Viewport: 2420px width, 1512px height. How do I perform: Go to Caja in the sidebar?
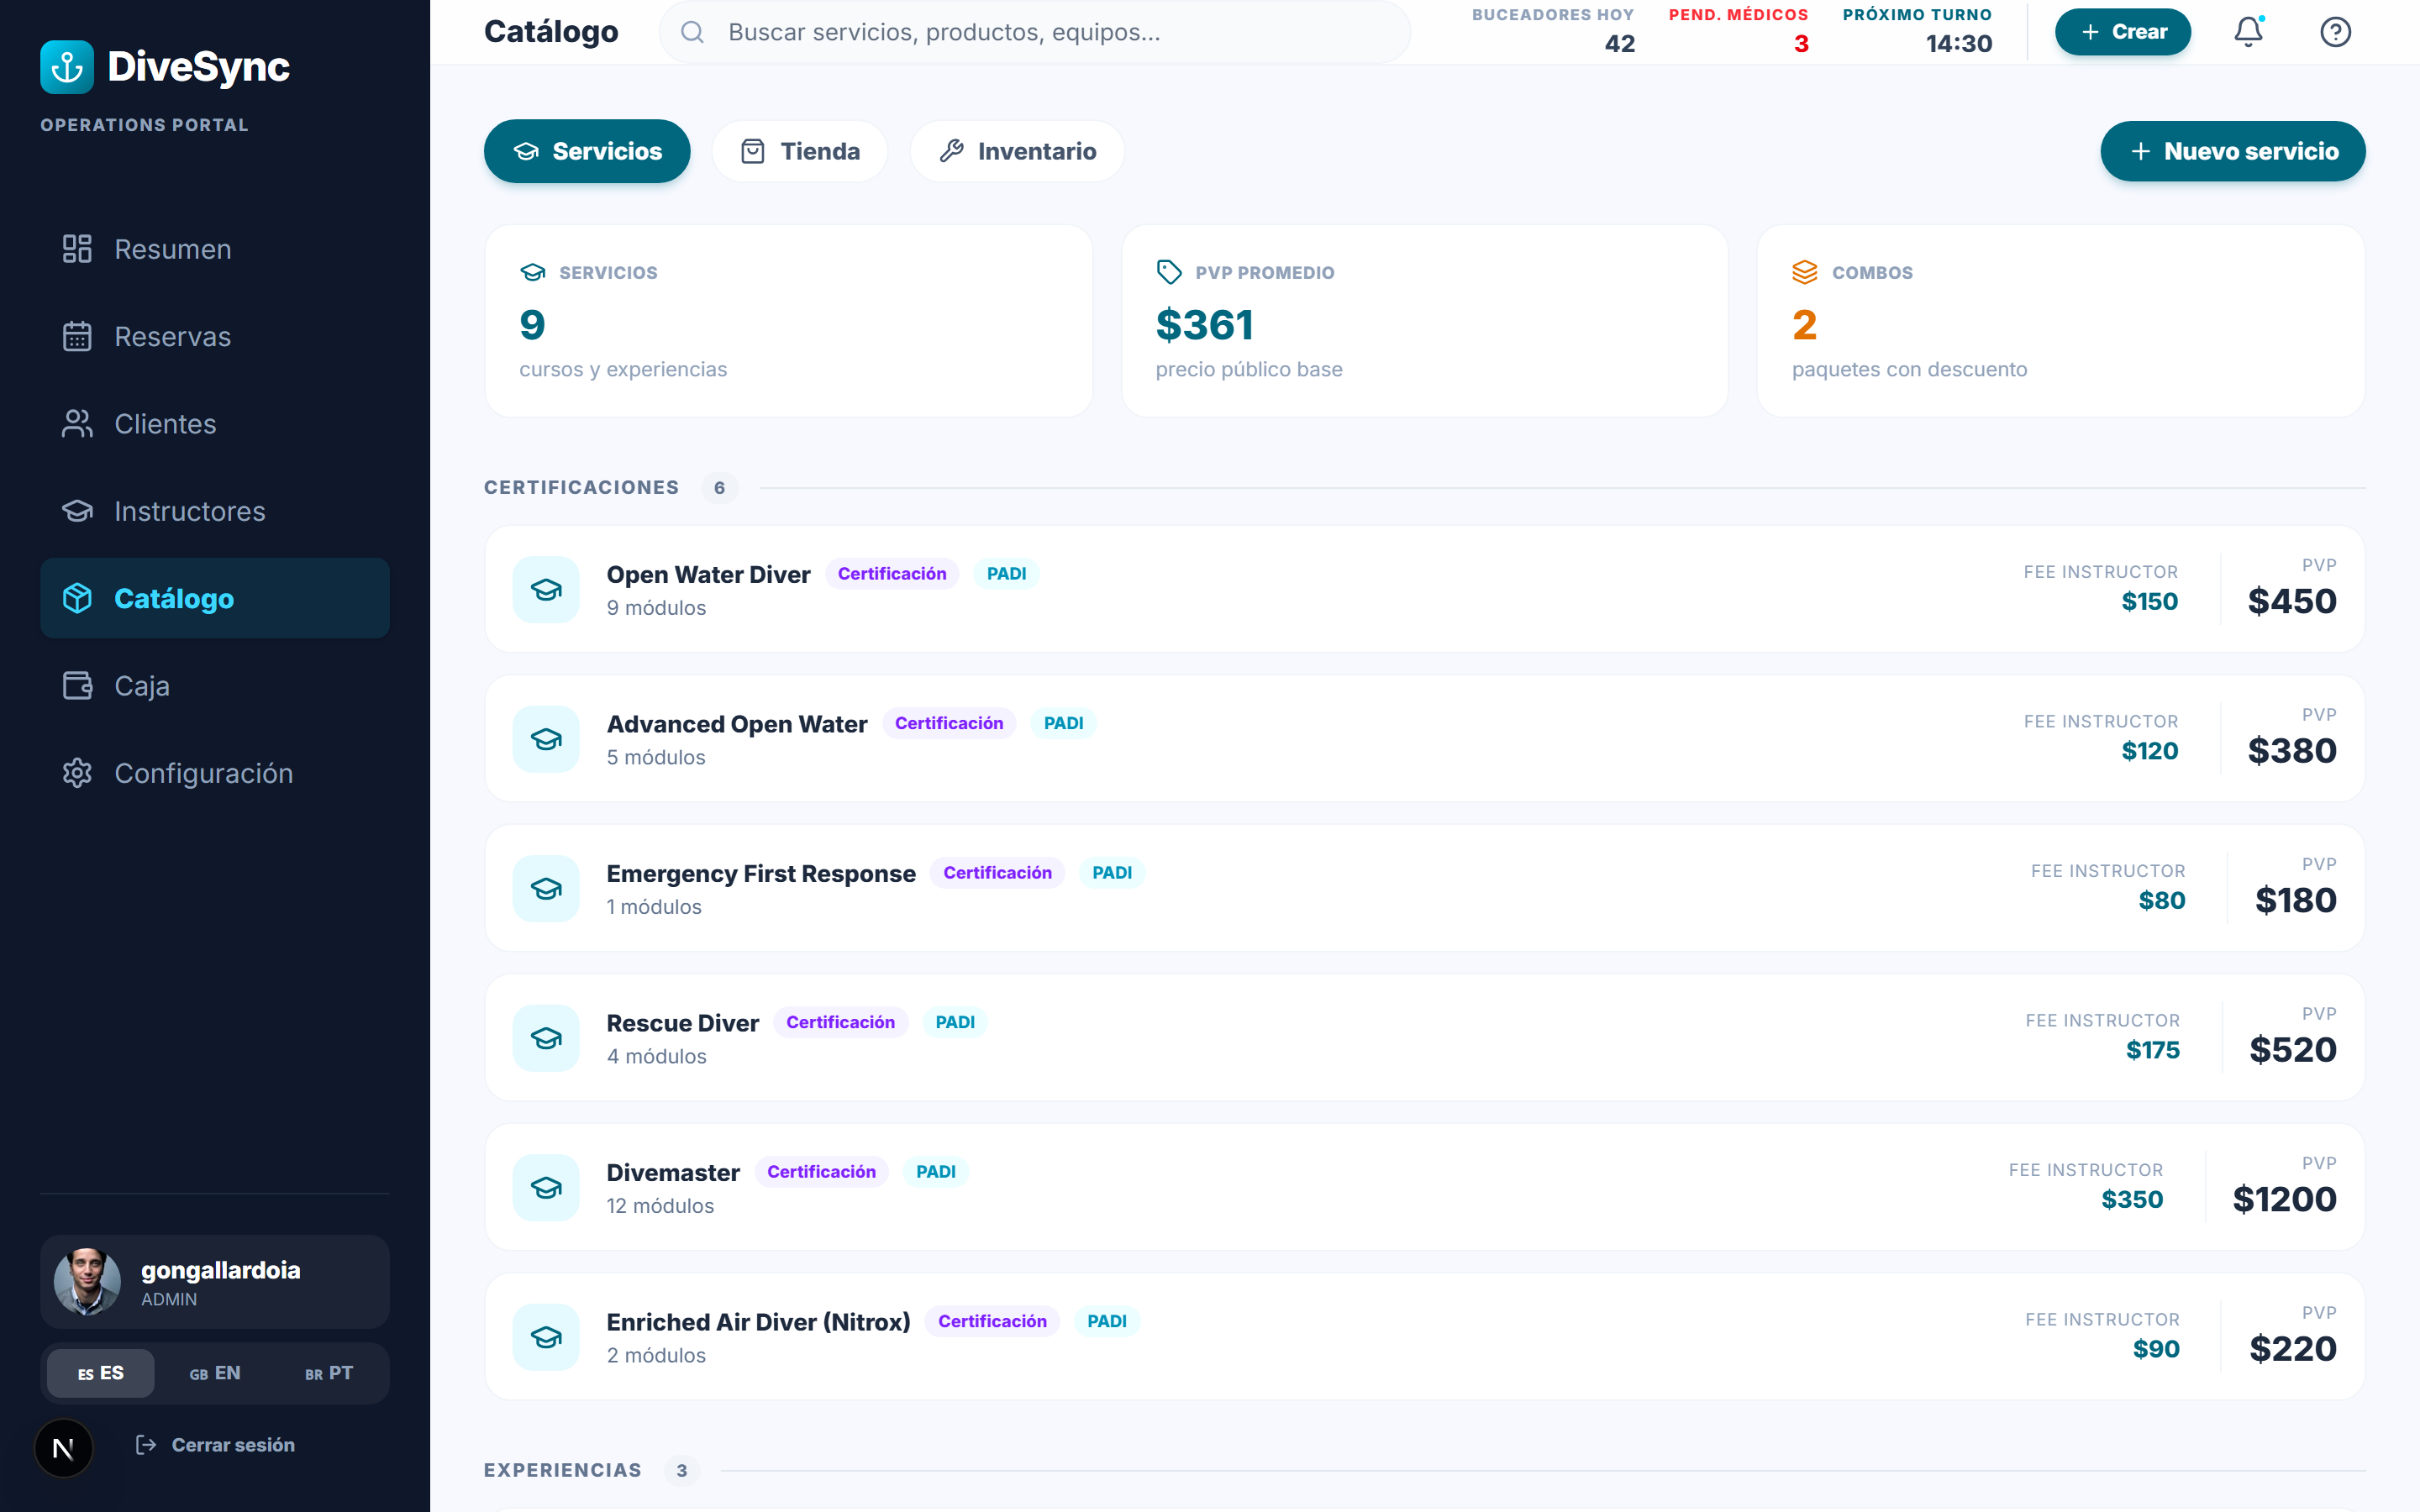click(x=215, y=685)
